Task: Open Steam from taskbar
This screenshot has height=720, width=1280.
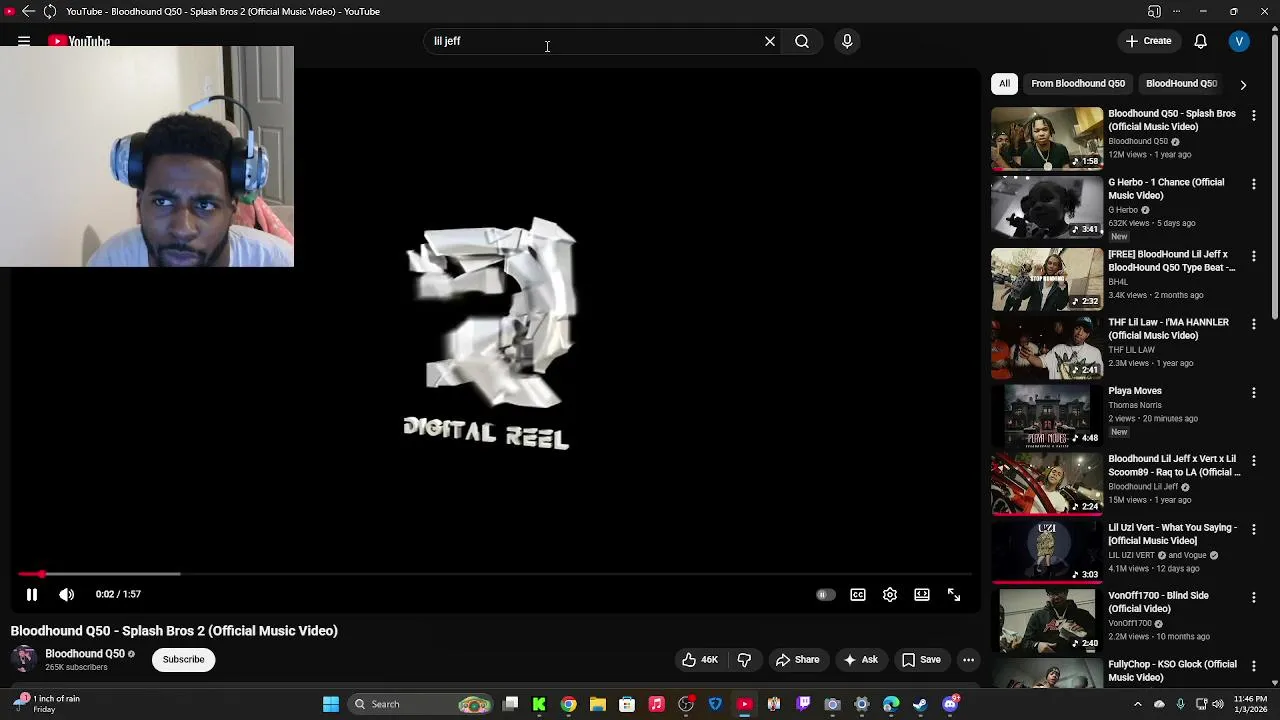Action: 920,704
